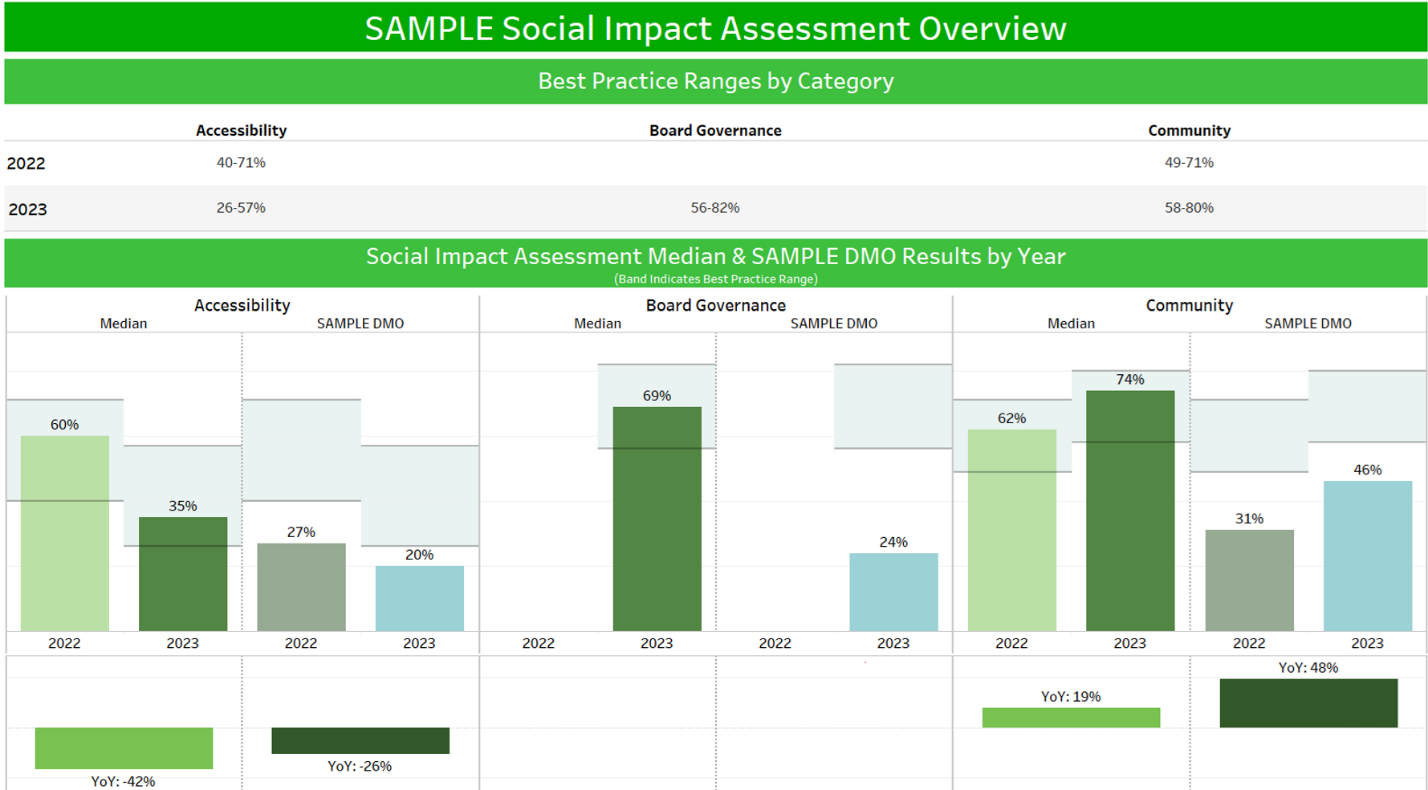Click the 27% Accessibility SAMPLE DMO bar
This screenshot has height=790, width=1428.
pyautogui.click(x=301, y=587)
